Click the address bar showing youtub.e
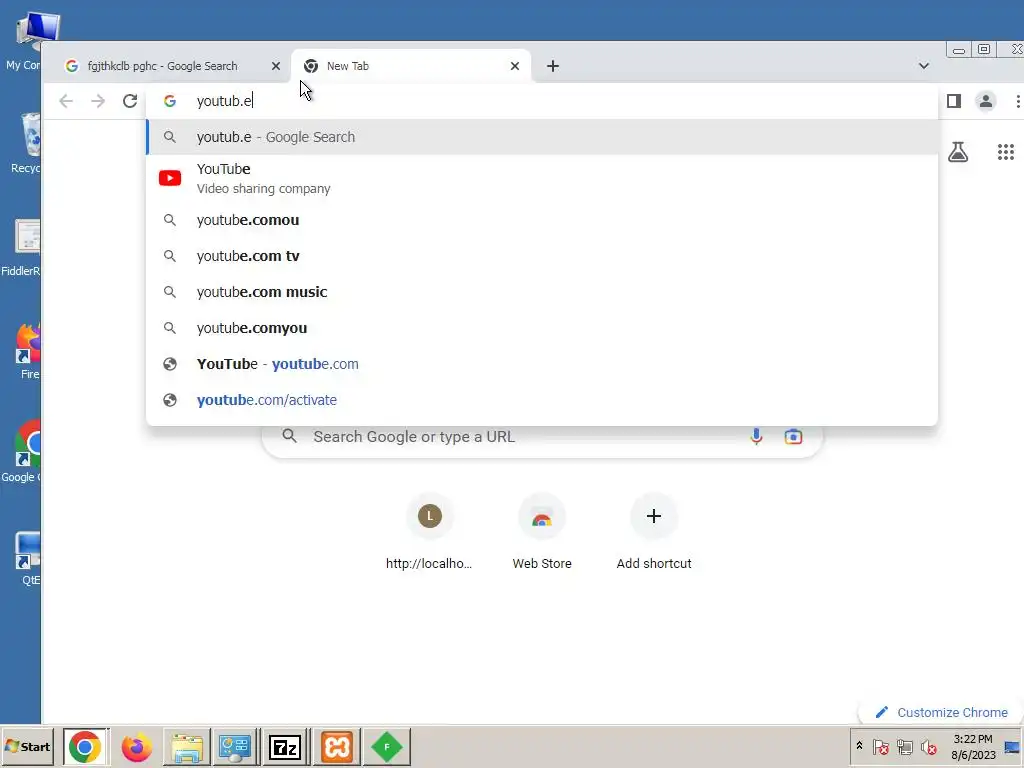 click(542, 101)
